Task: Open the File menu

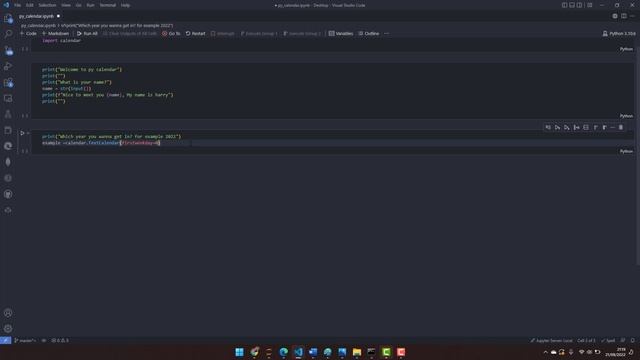Action: 18,5
